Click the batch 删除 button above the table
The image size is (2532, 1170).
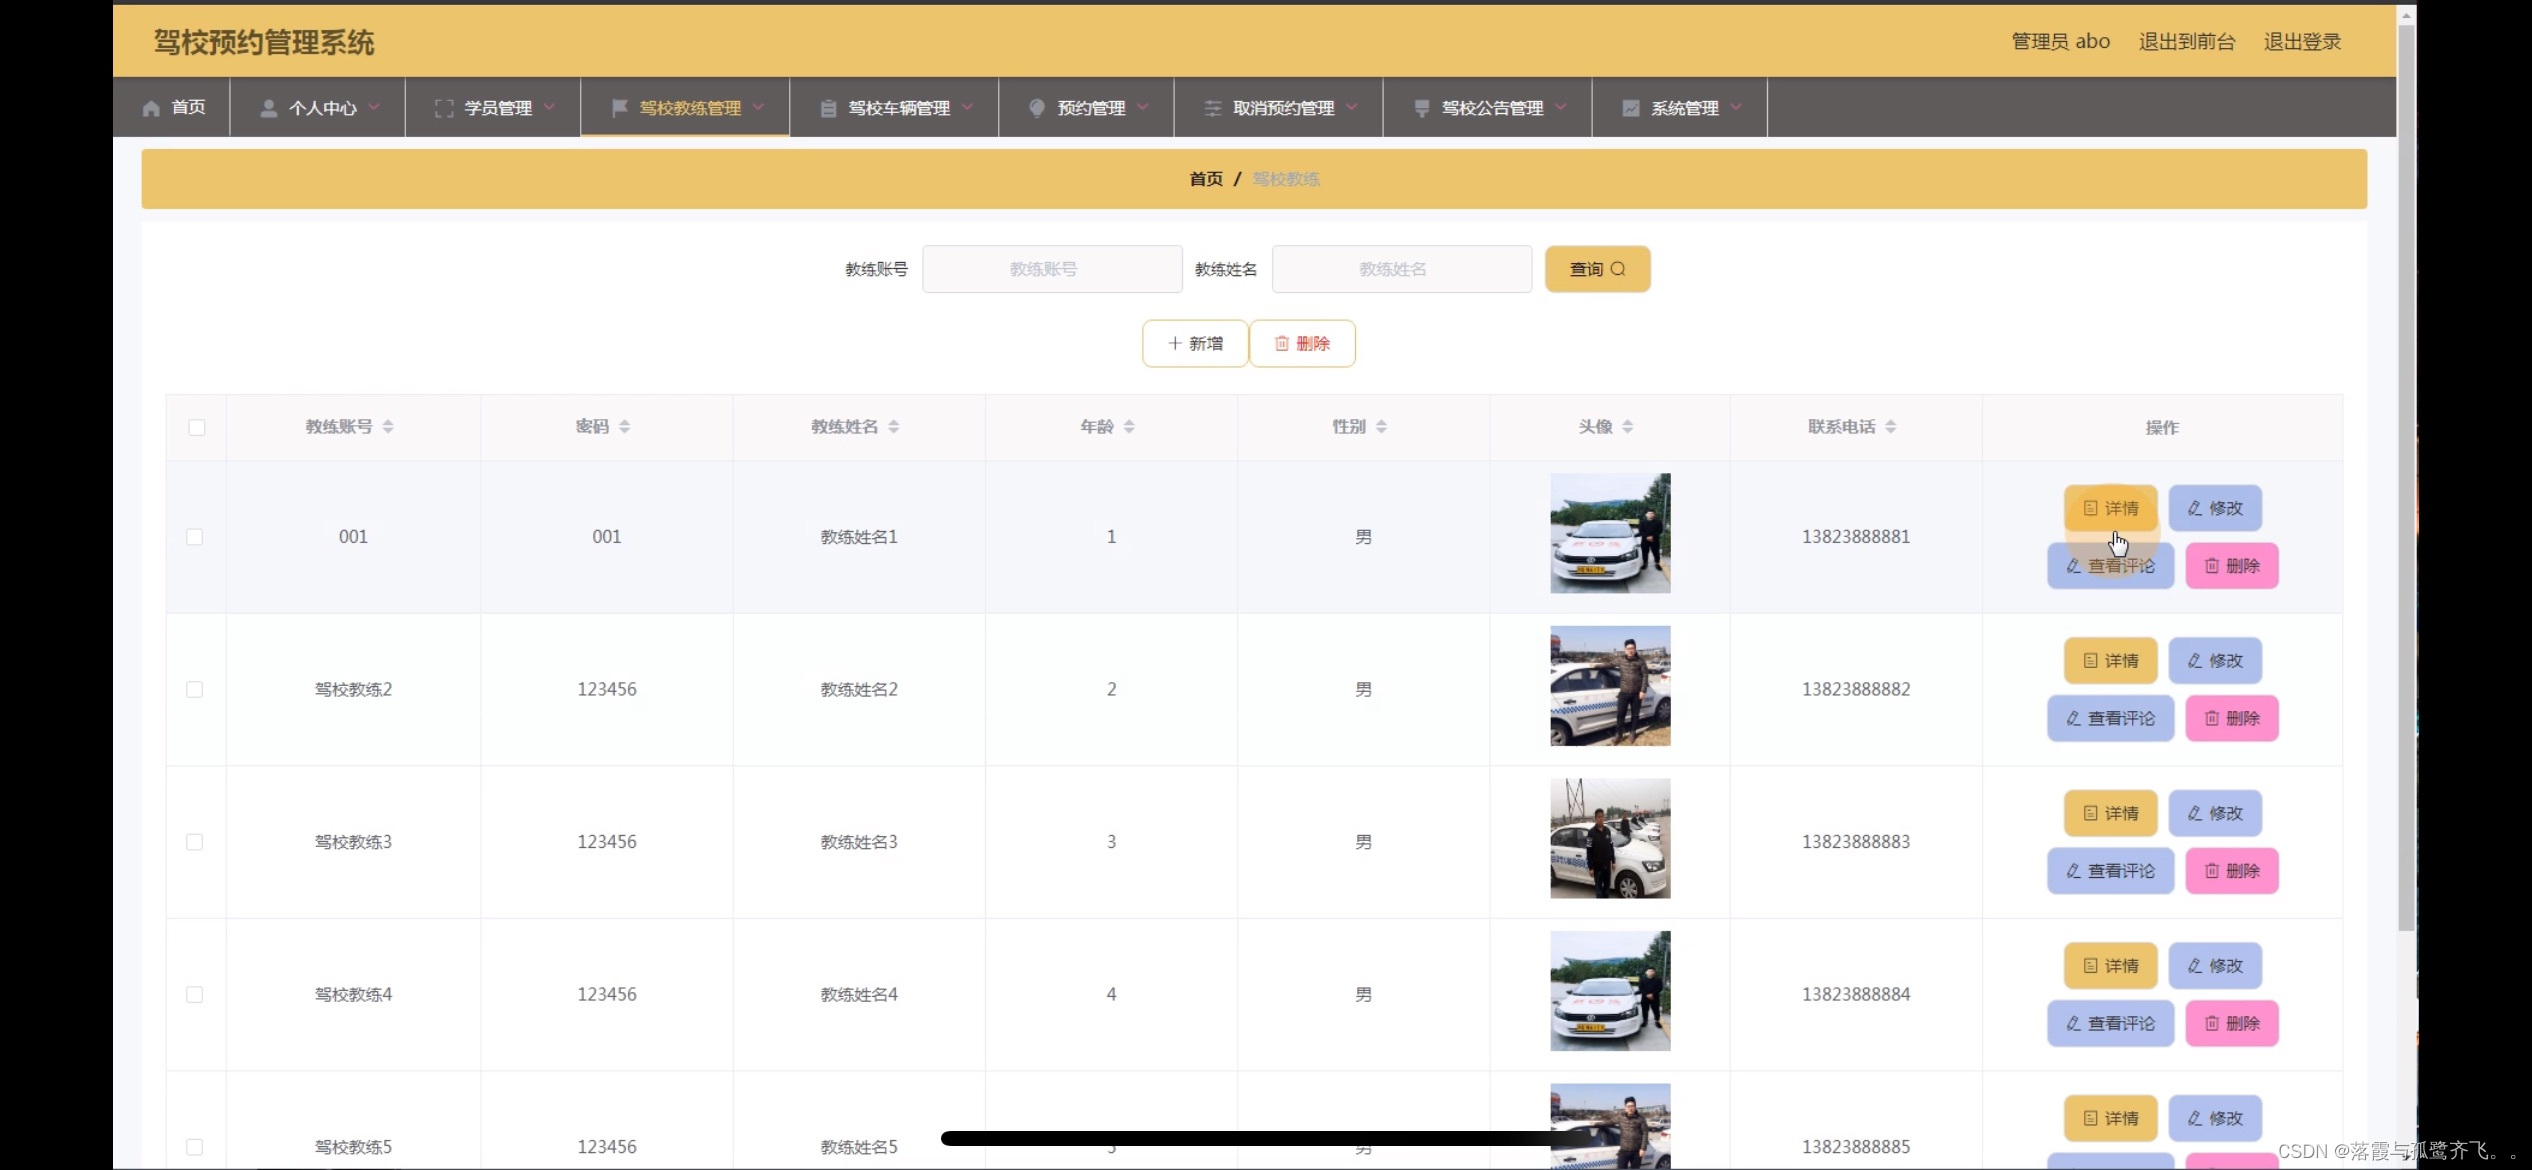click(1302, 344)
